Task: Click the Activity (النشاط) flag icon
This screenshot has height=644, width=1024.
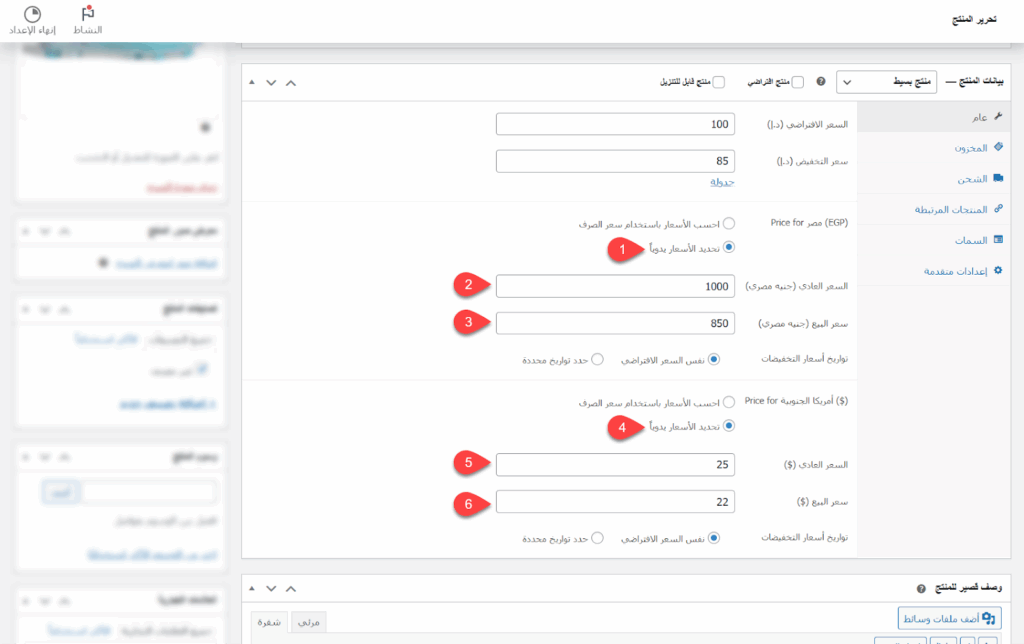Action: tap(87, 14)
